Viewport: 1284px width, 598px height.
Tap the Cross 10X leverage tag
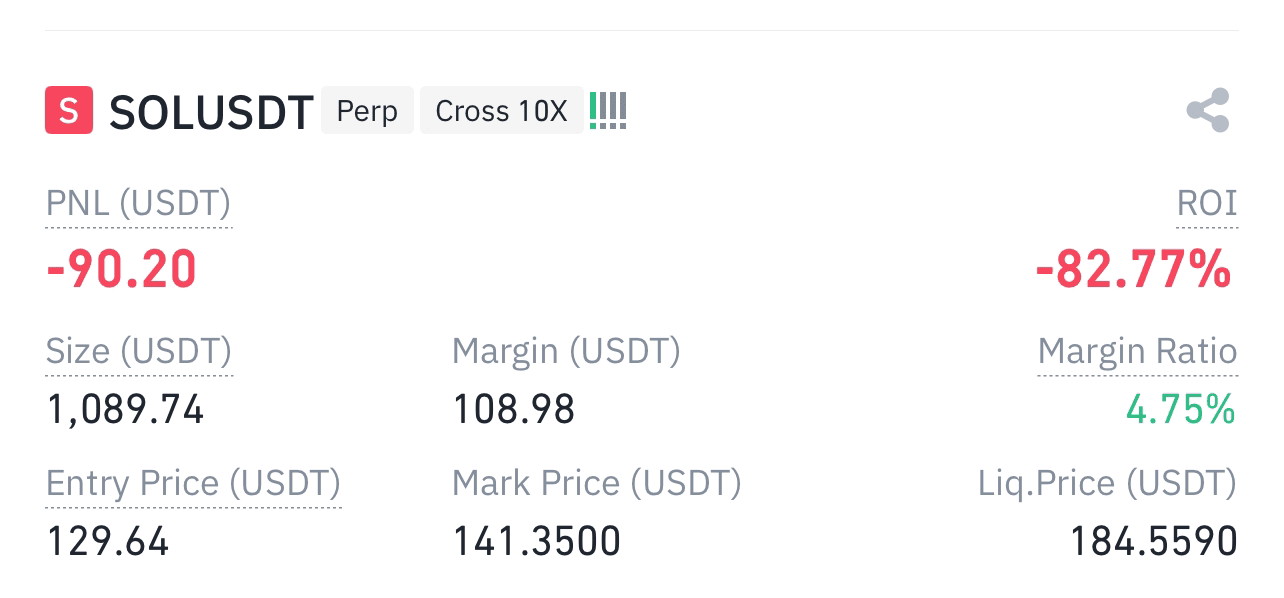tap(501, 110)
